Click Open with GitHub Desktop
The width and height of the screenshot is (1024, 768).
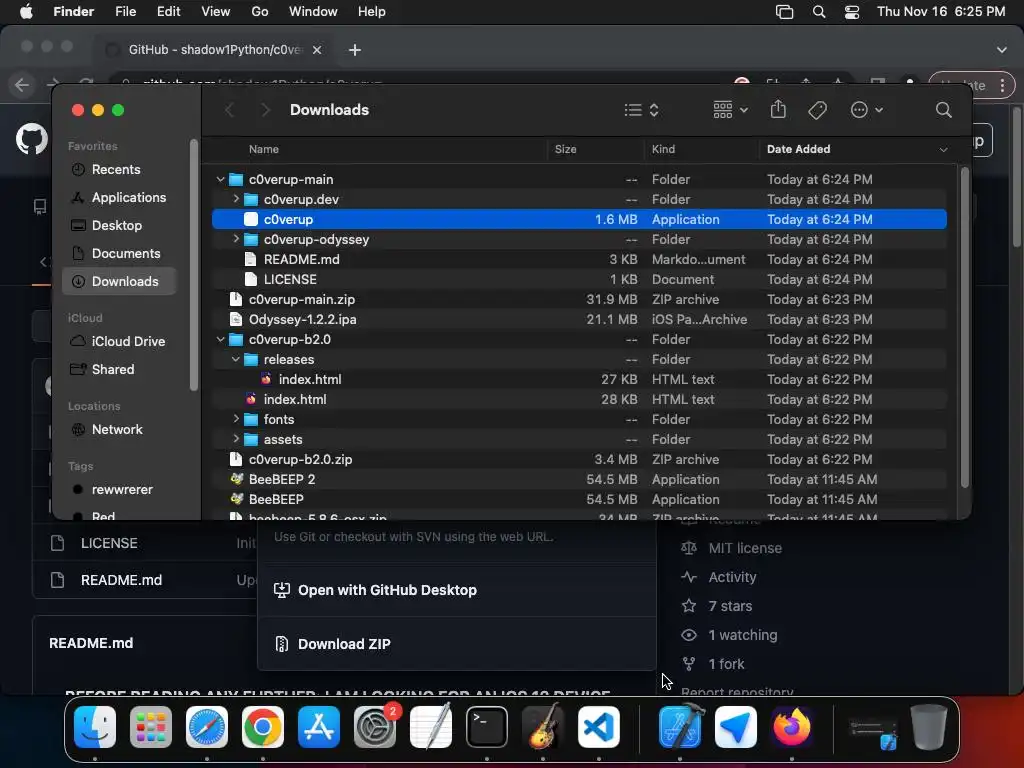[387, 590]
